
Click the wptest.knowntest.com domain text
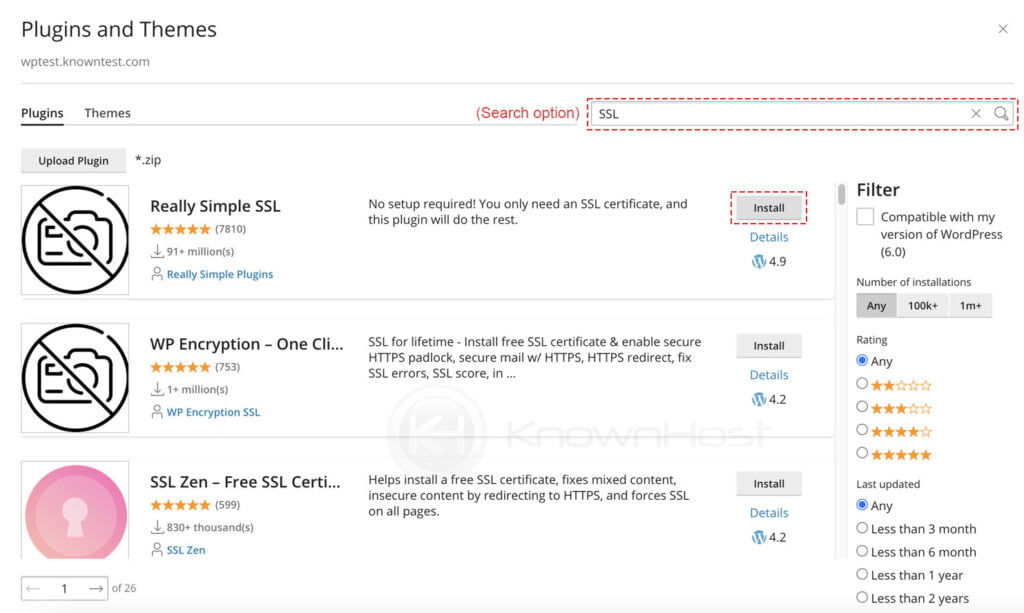coord(86,62)
